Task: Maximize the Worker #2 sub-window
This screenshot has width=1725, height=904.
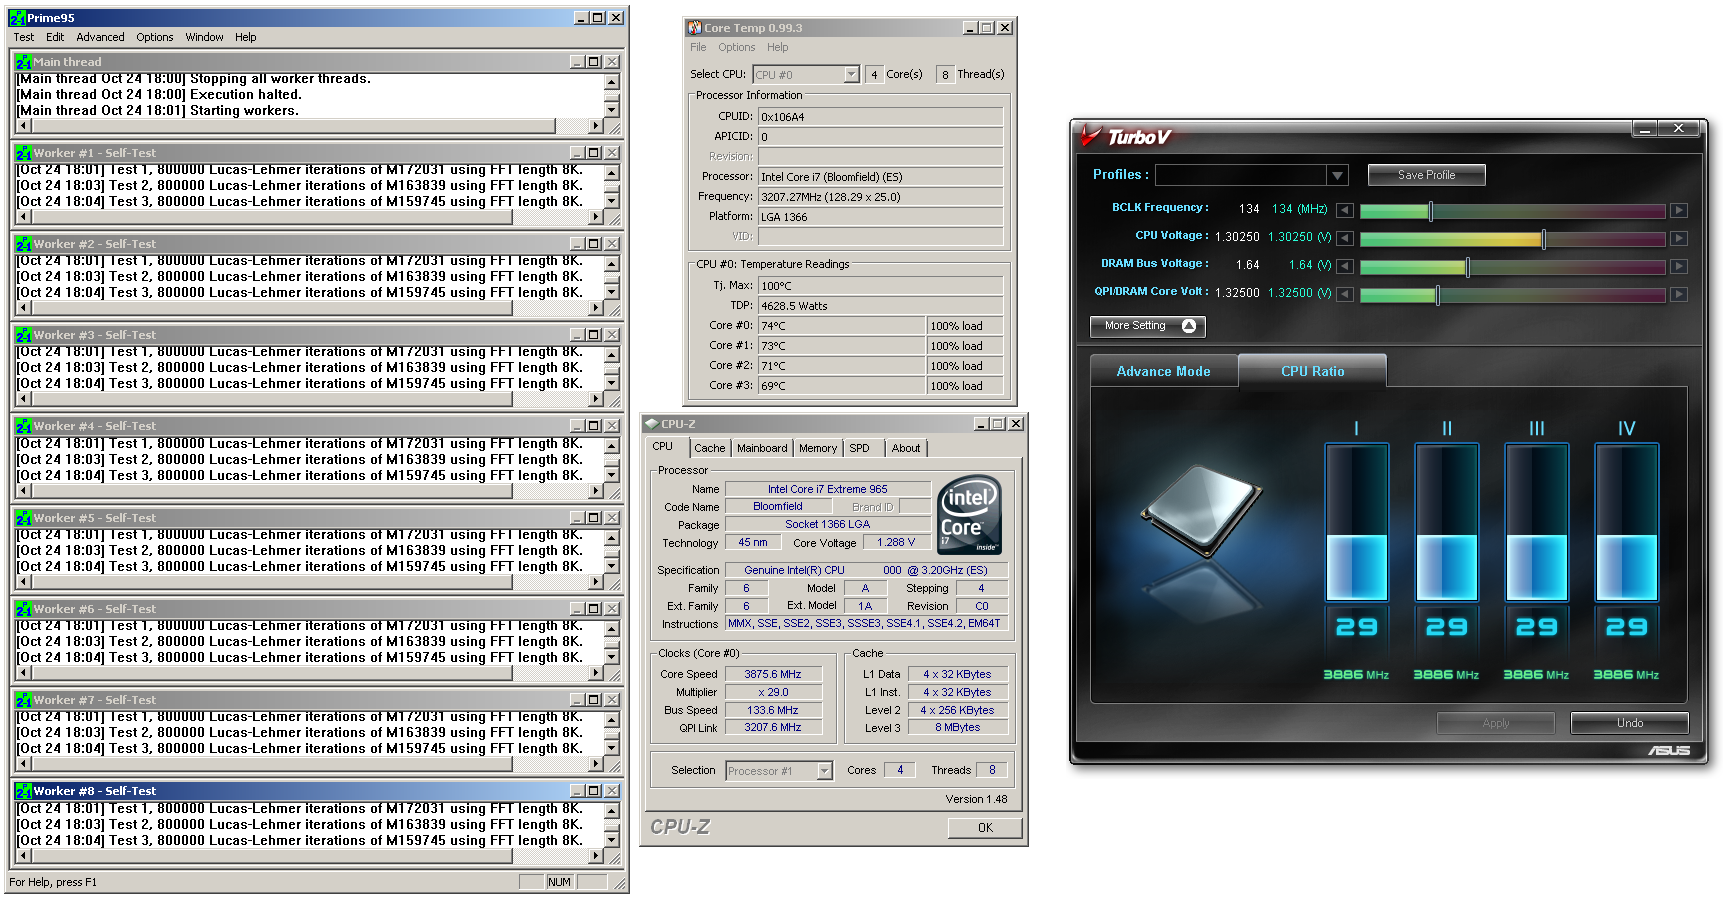Action: click(x=594, y=244)
